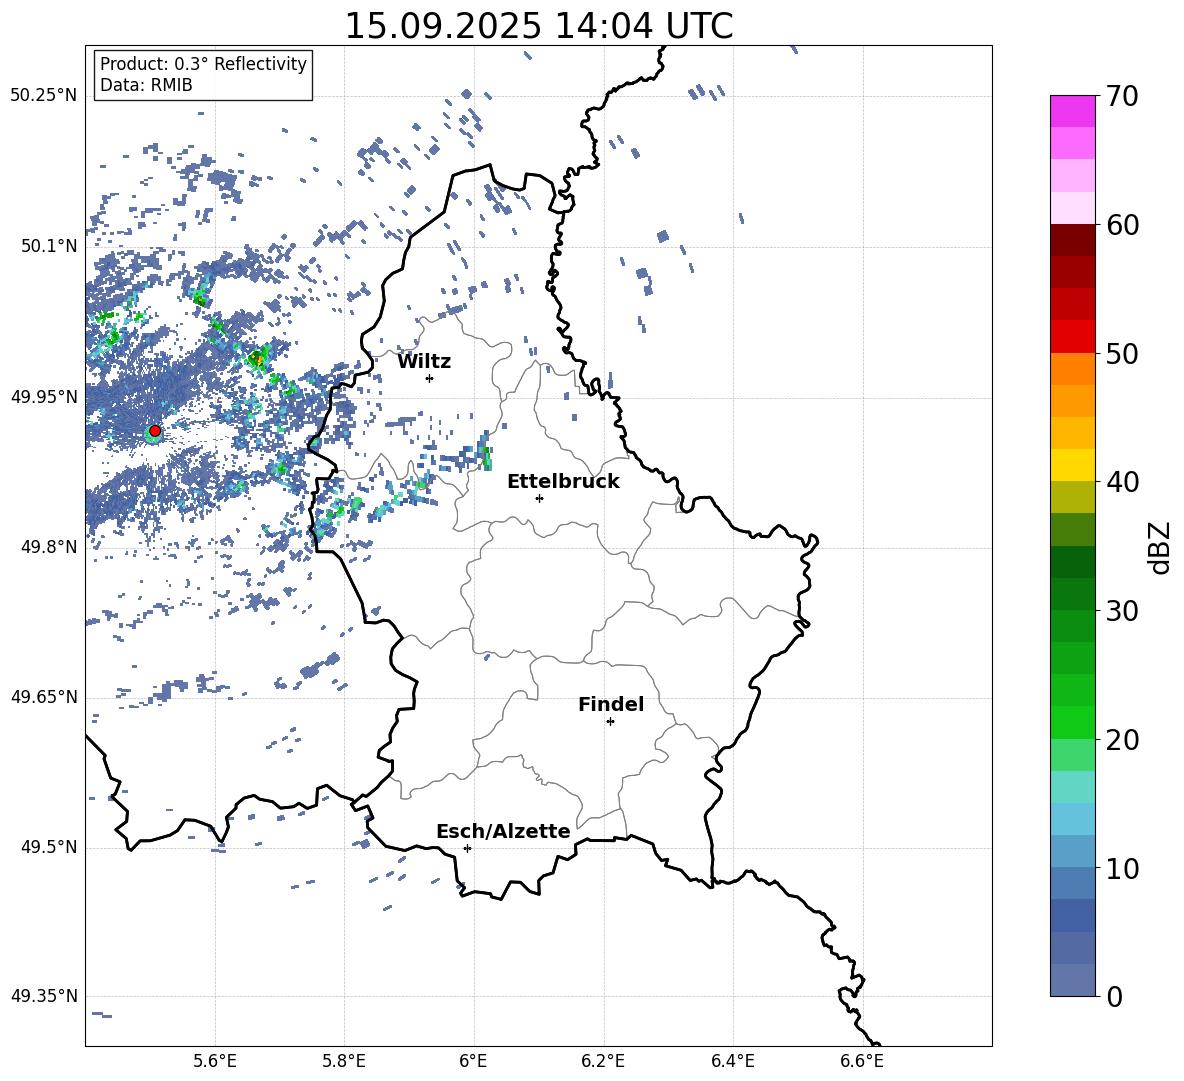The image size is (1184, 1081).
Task: Click the yellow swatch just above 40 dBZ
Action: [x=1072, y=466]
